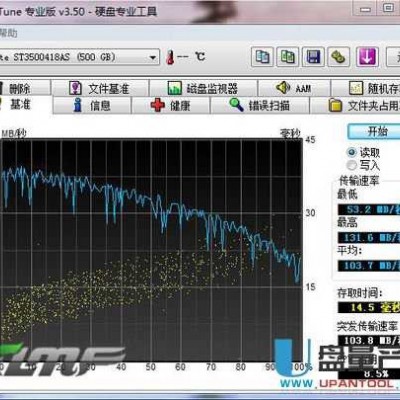Click the maximum rate value 131.6
Image resolution: width=400 pixels, height=400 pixels.
[369, 238]
